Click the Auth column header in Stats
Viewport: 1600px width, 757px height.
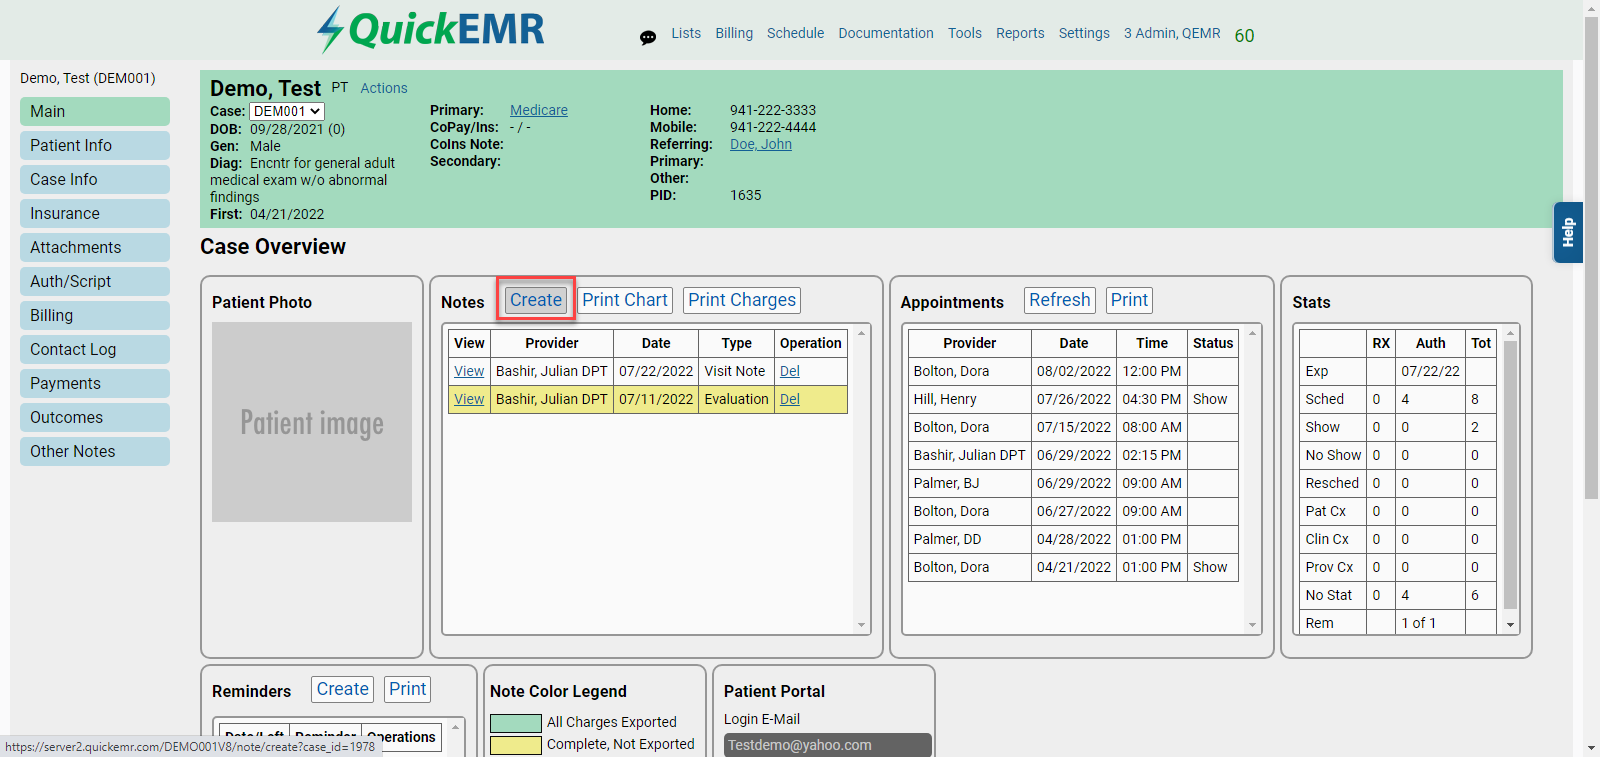click(1430, 343)
